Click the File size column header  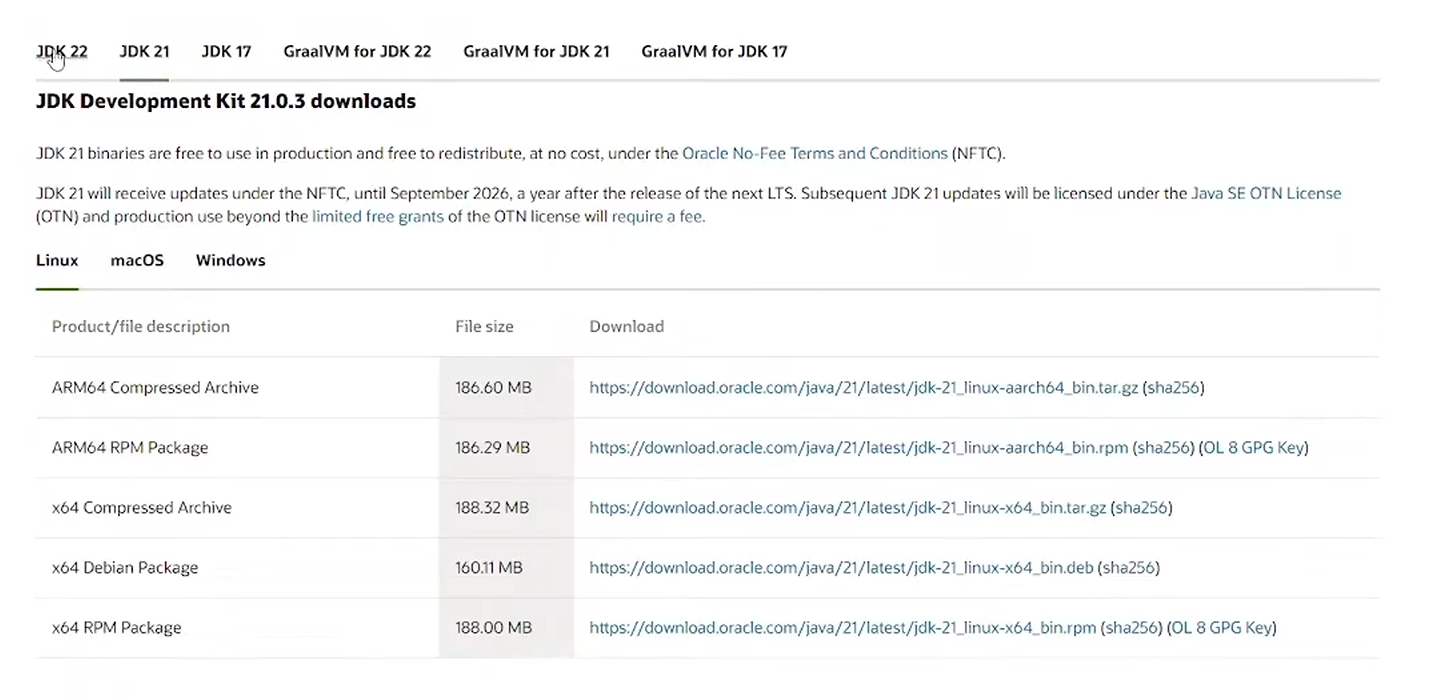click(x=484, y=327)
